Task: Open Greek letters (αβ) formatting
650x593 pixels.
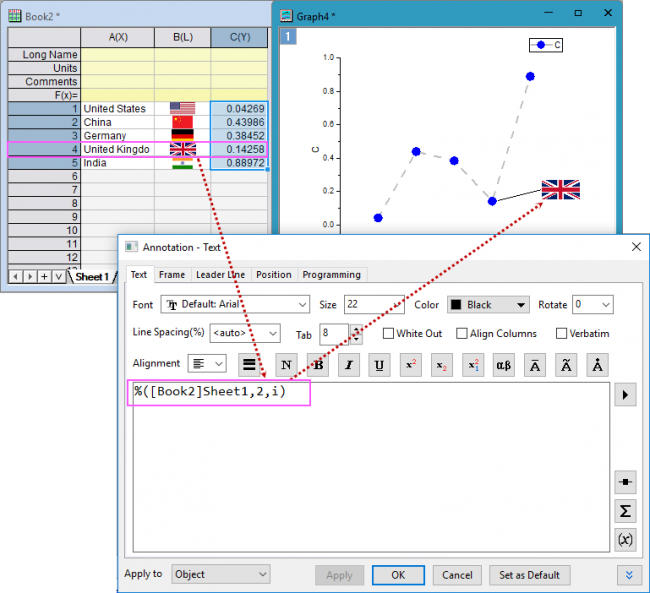Action: point(504,365)
